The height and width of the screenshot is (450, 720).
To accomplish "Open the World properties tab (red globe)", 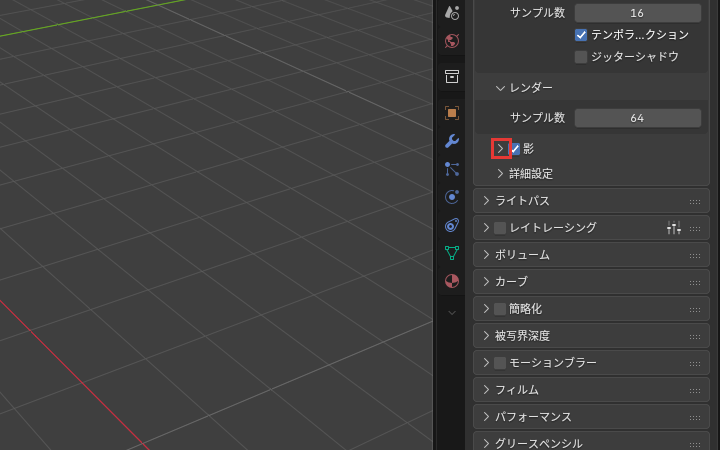I will (452, 41).
